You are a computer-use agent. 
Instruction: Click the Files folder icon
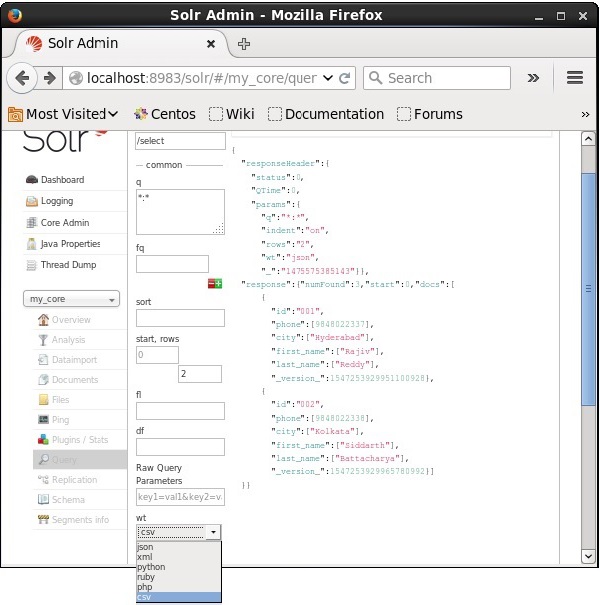coord(43,400)
